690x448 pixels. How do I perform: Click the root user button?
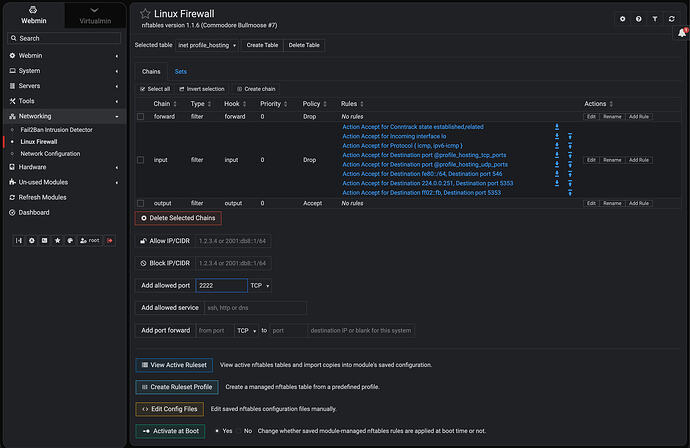(x=90, y=241)
